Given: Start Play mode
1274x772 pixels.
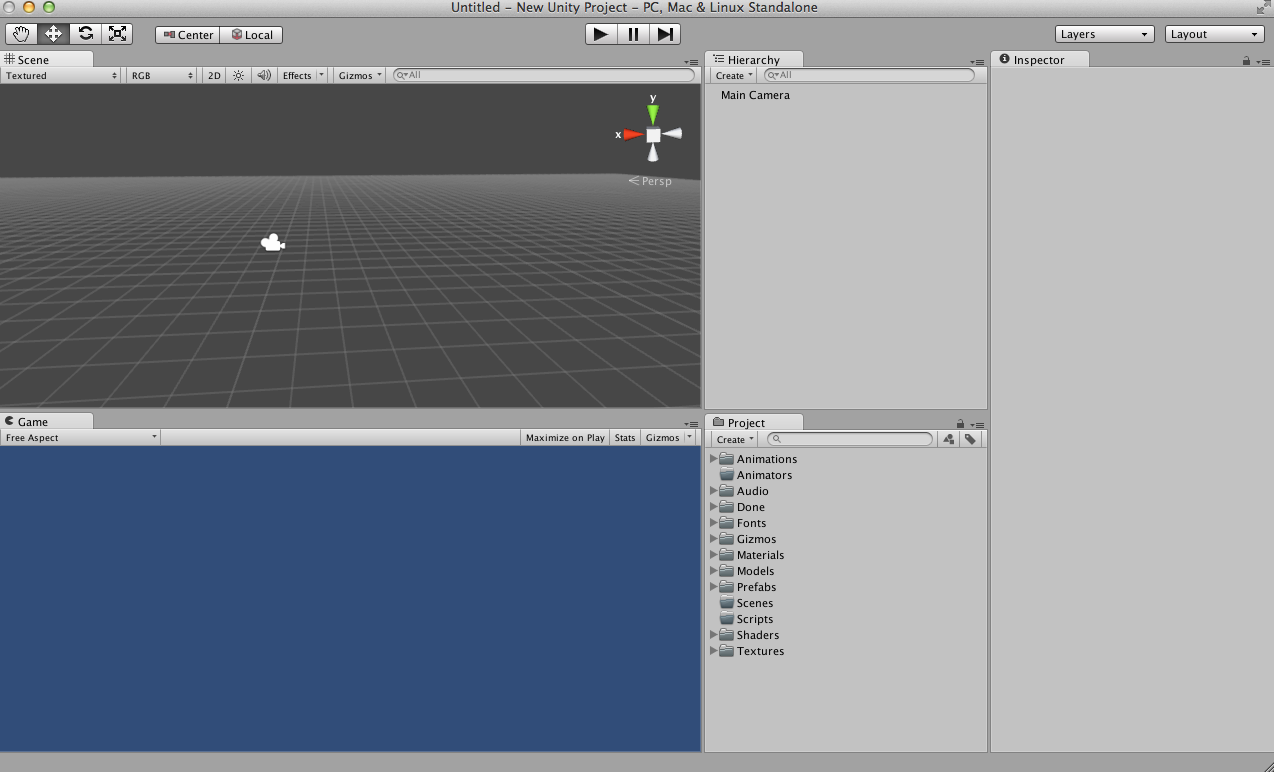Looking at the screenshot, I should click(600, 34).
